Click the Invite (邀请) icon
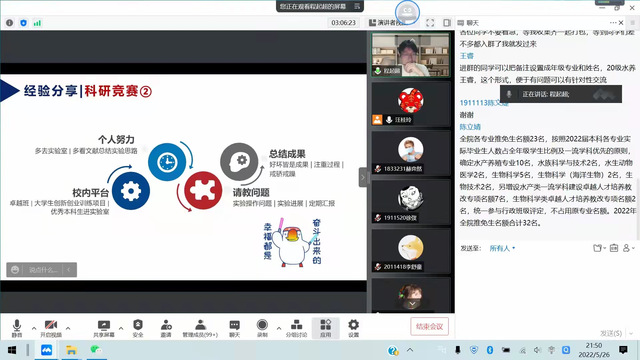Screen dimensions: 640x360 pos(166,328)
